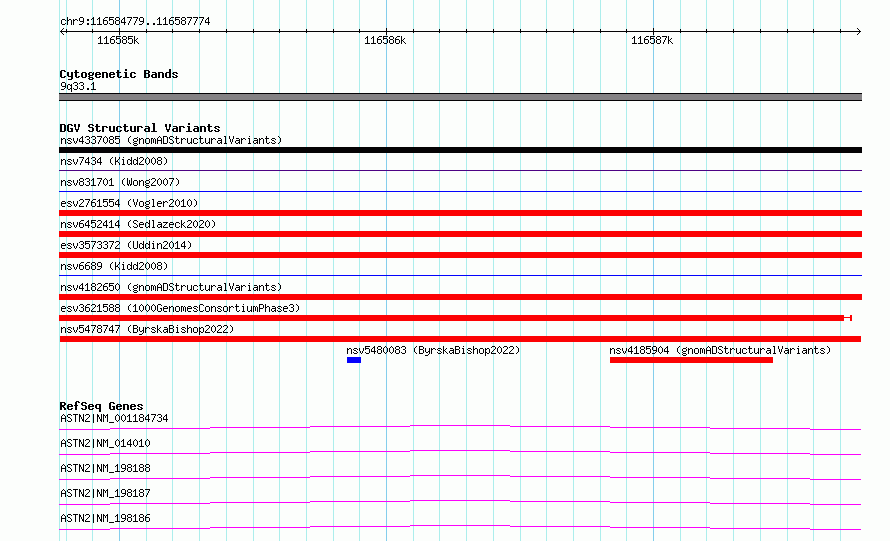
Task: Click the red nsv4185904 gnomAD variant bar
Action: click(x=691, y=360)
